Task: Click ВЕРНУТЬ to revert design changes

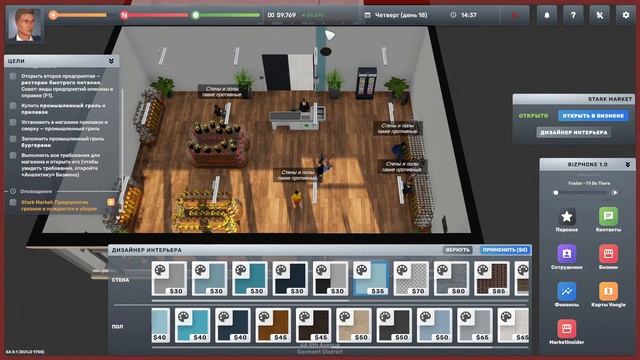Action: 458,250
